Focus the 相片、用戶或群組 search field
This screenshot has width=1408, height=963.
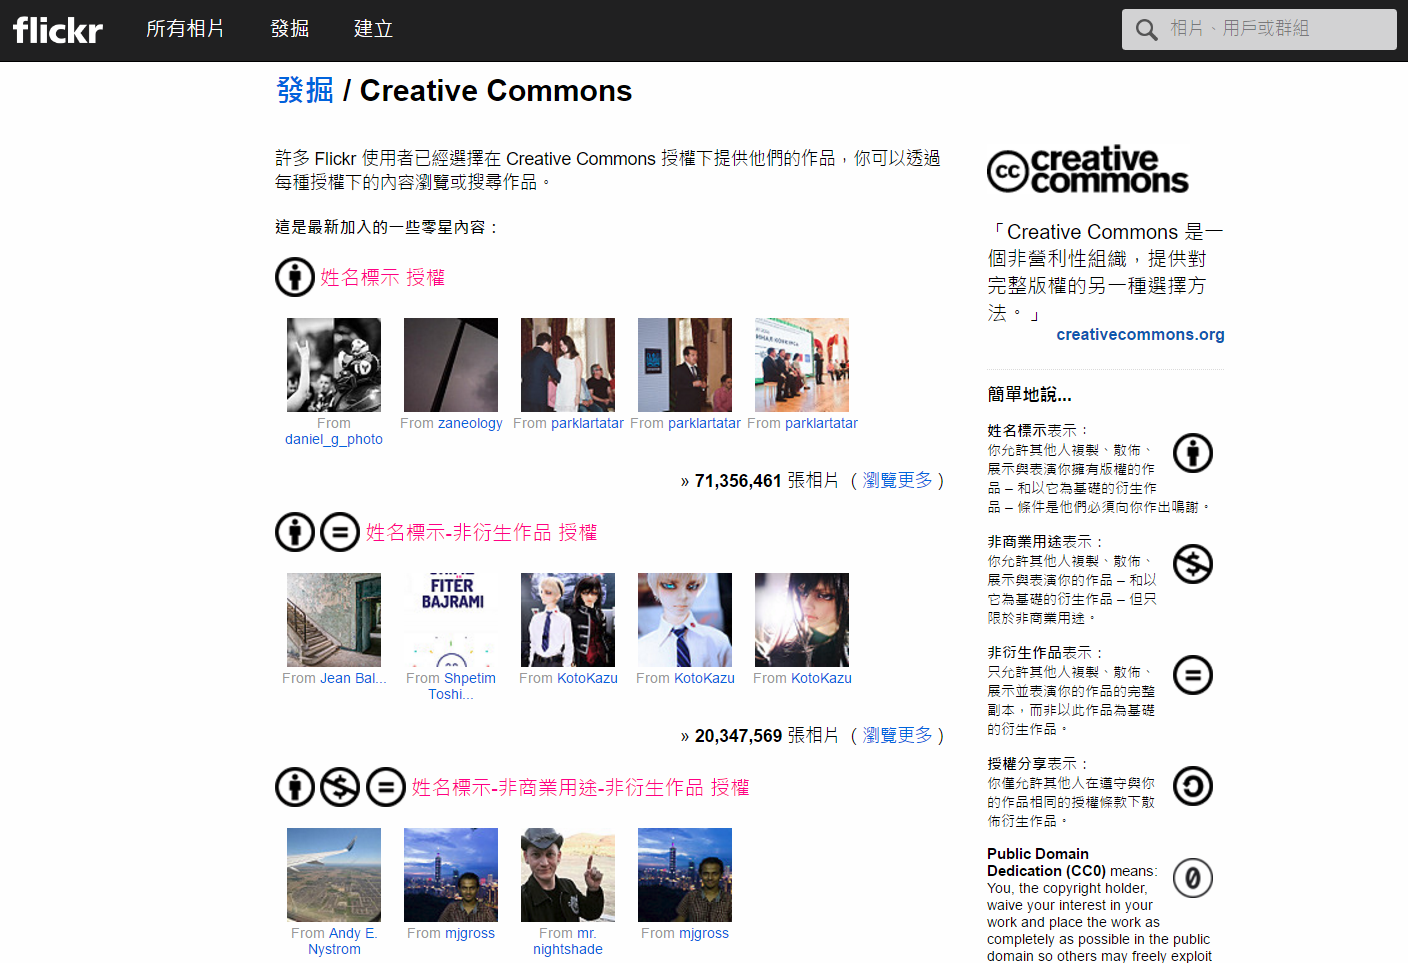pyautogui.click(x=1259, y=29)
